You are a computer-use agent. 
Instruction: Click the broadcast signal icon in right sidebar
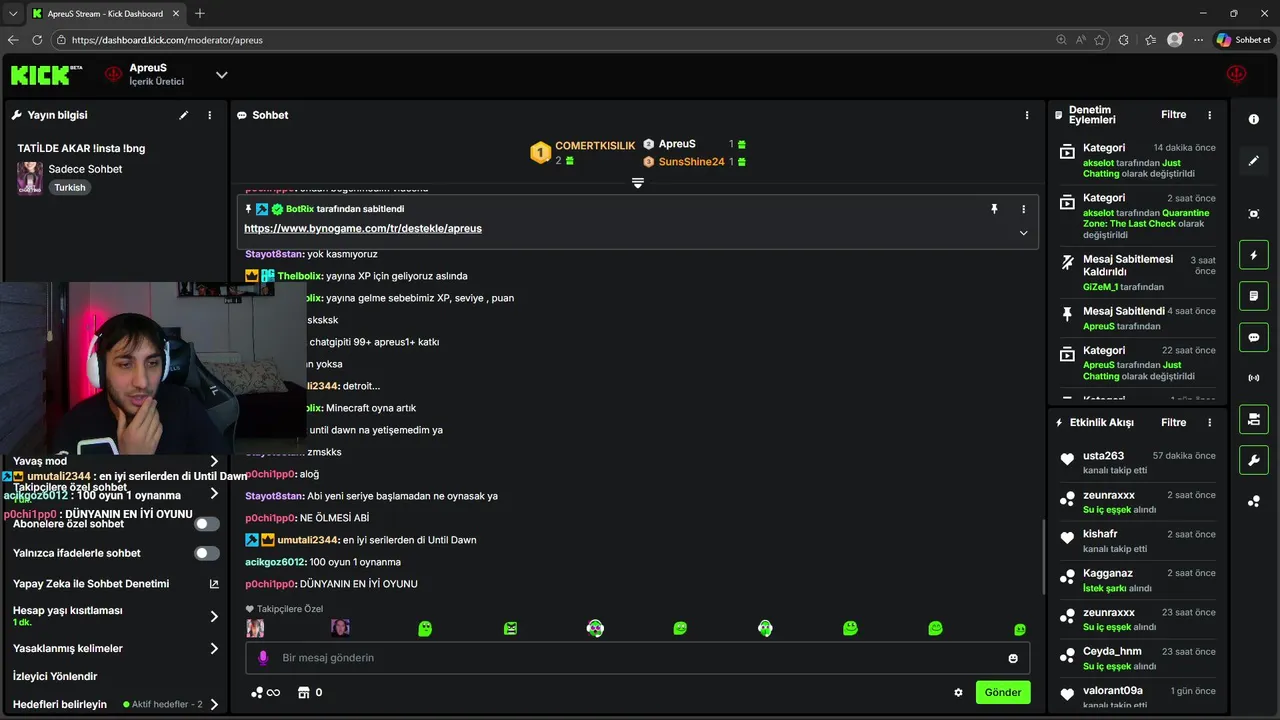1253,378
